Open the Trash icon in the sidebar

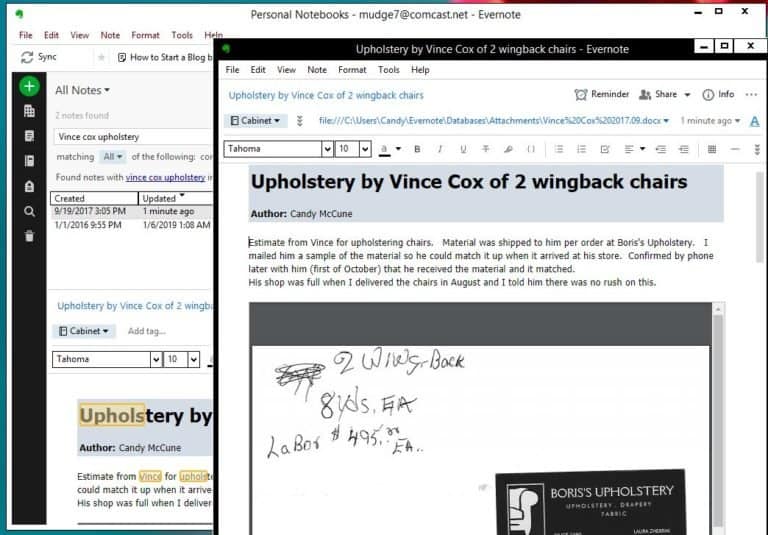(x=29, y=236)
